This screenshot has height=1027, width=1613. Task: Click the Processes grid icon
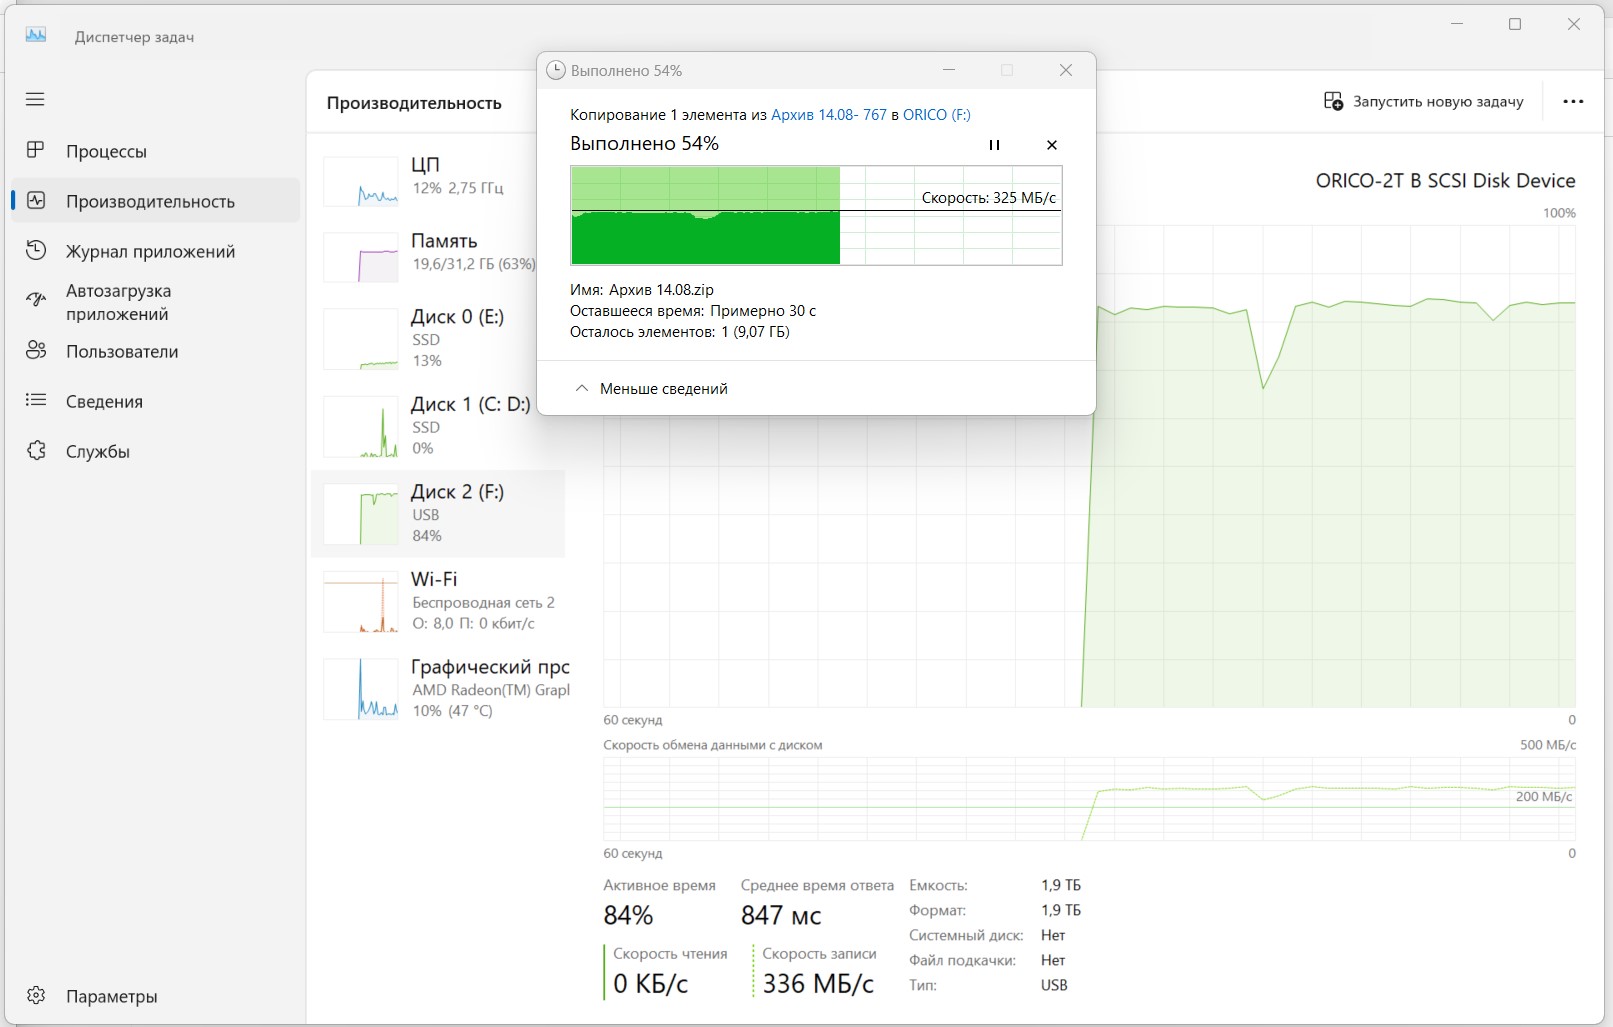(35, 150)
